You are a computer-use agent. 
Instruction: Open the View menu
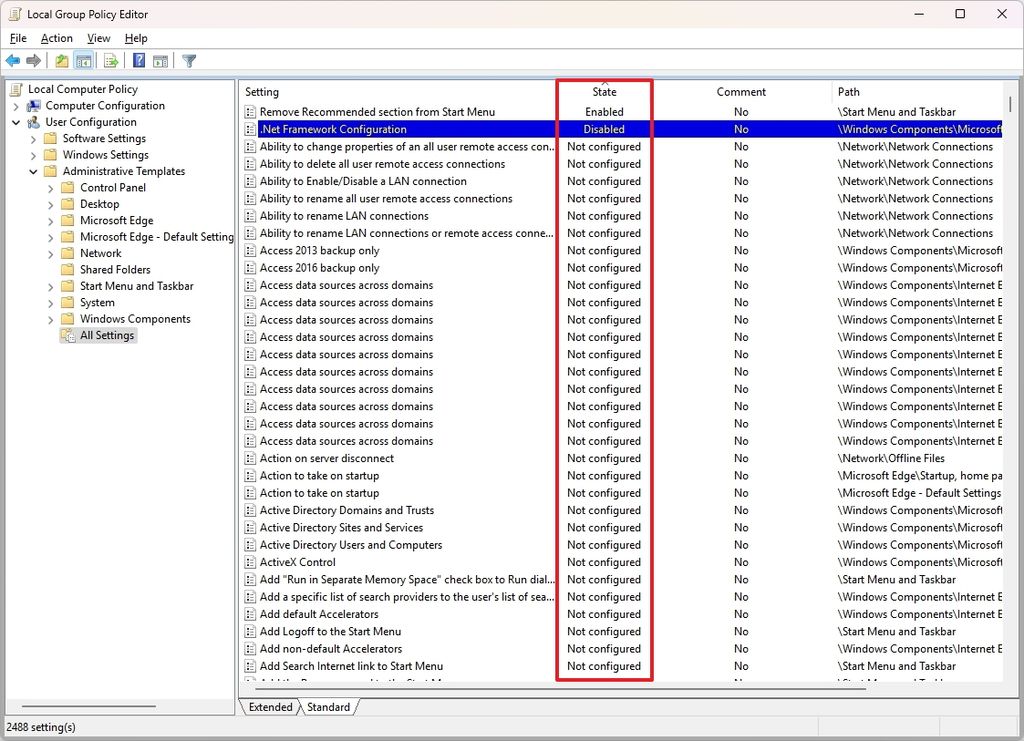[x=98, y=38]
